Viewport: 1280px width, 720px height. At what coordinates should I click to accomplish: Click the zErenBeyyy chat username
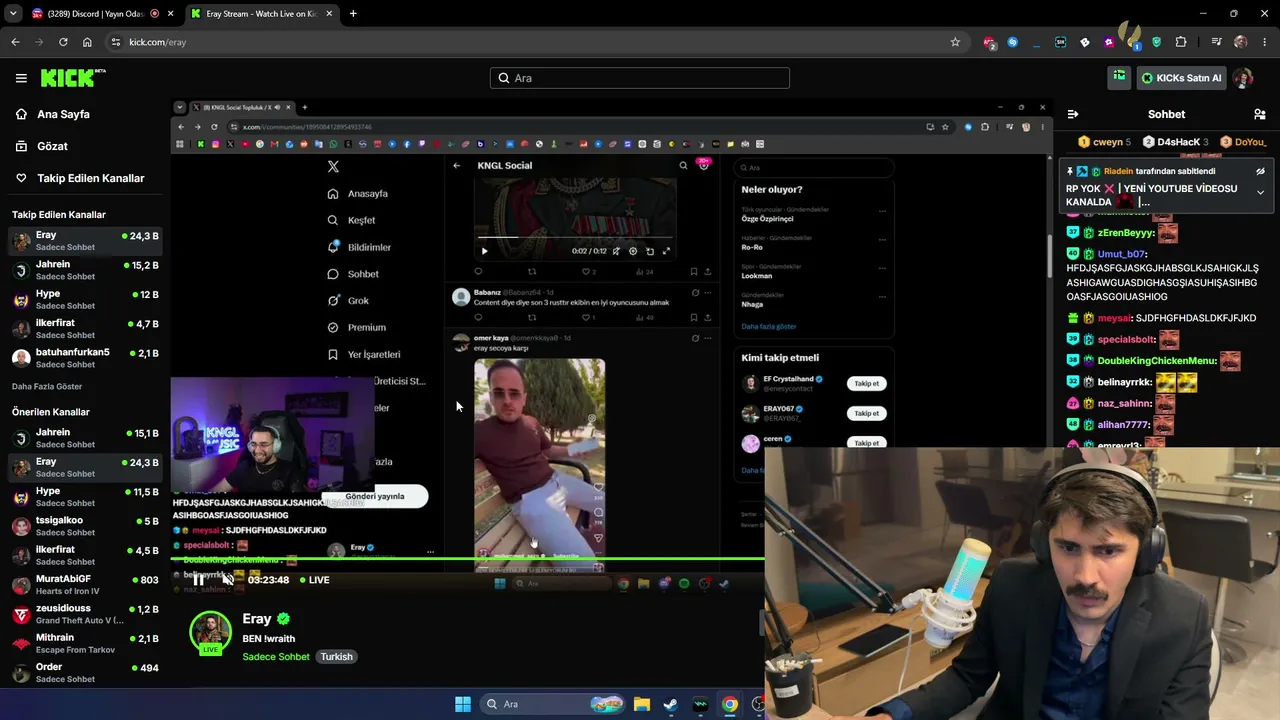point(1125,233)
